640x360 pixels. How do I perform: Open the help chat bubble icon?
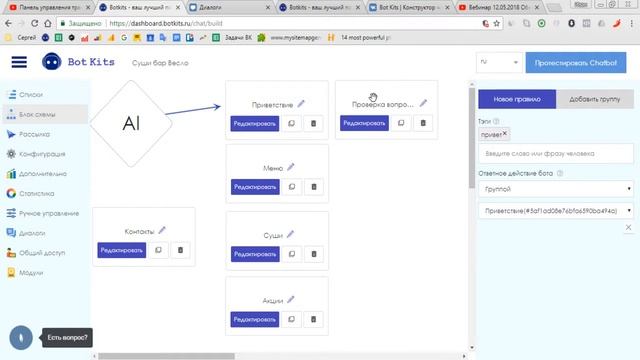(21, 338)
